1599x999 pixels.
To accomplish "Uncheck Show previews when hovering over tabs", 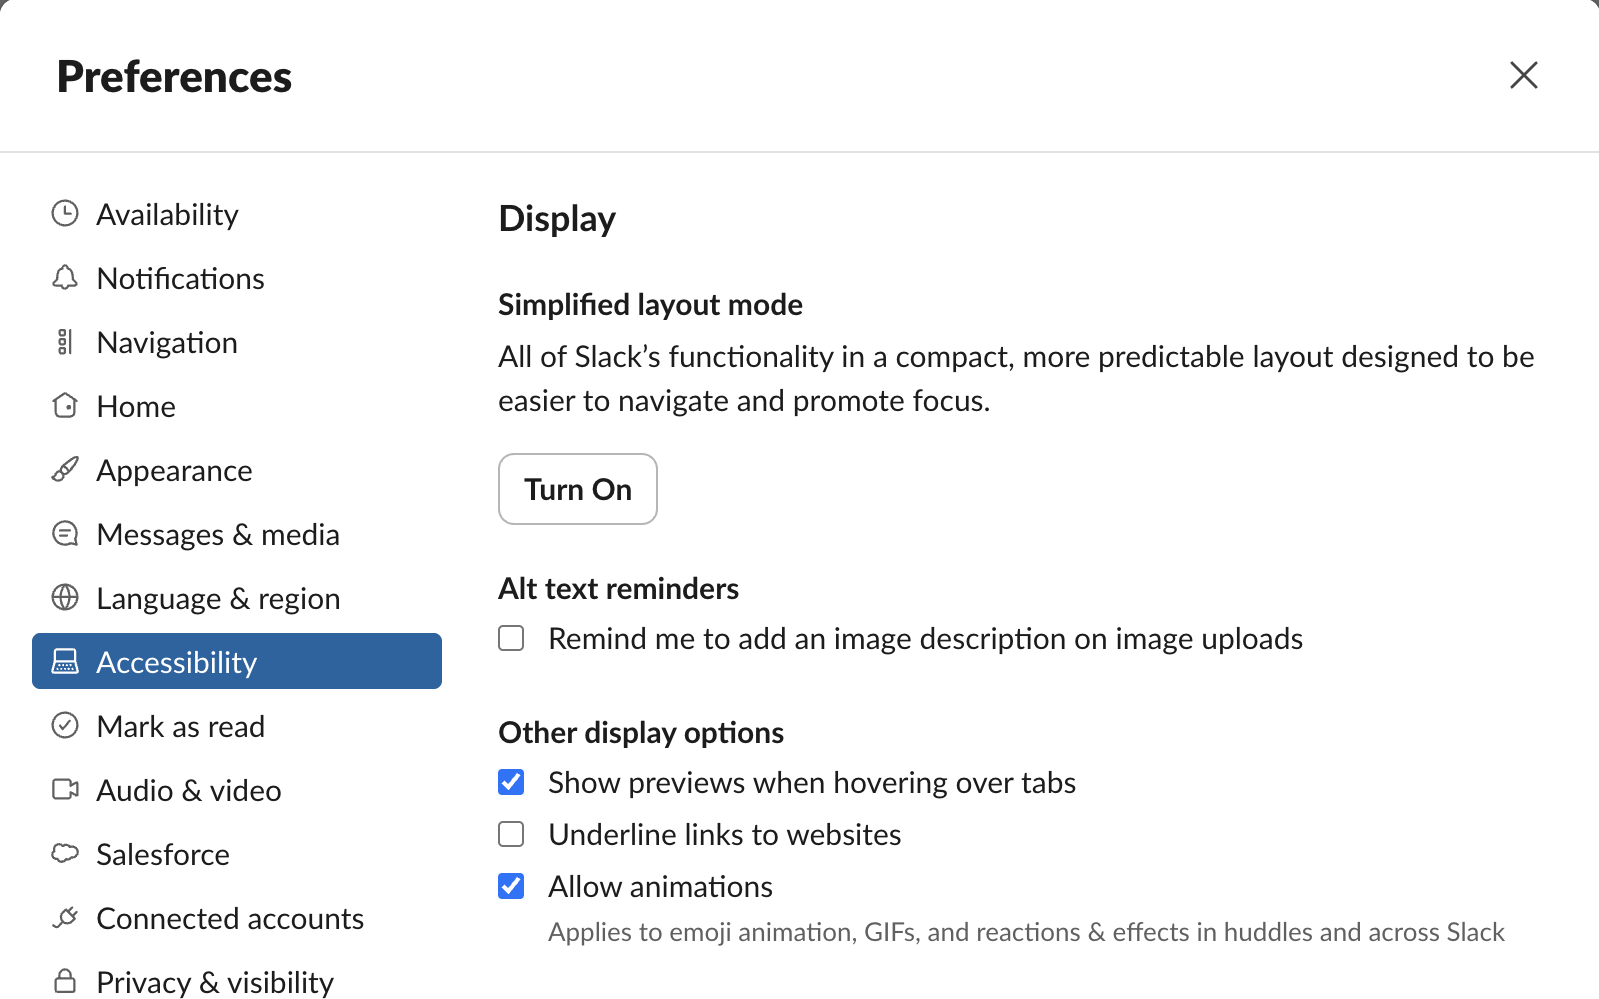I will tap(511, 782).
